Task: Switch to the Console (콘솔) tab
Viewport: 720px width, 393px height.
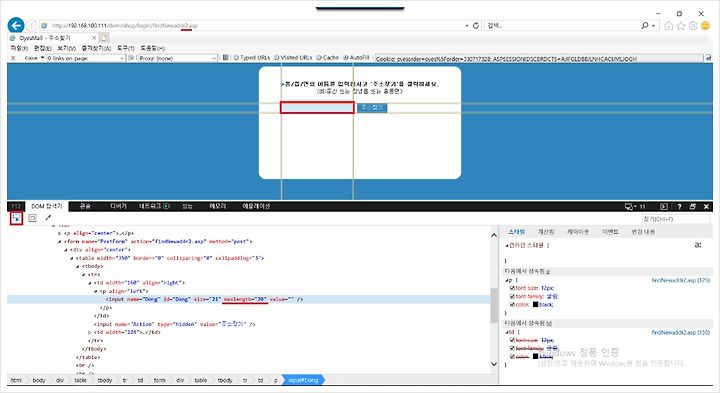Action: (85, 206)
